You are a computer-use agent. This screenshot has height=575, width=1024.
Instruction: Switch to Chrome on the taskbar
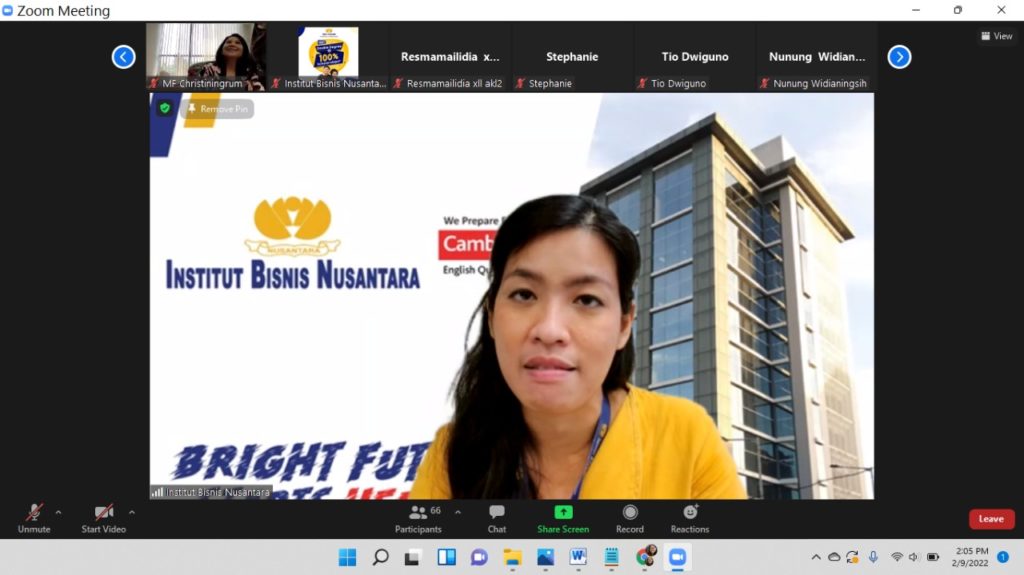[x=645, y=557]
